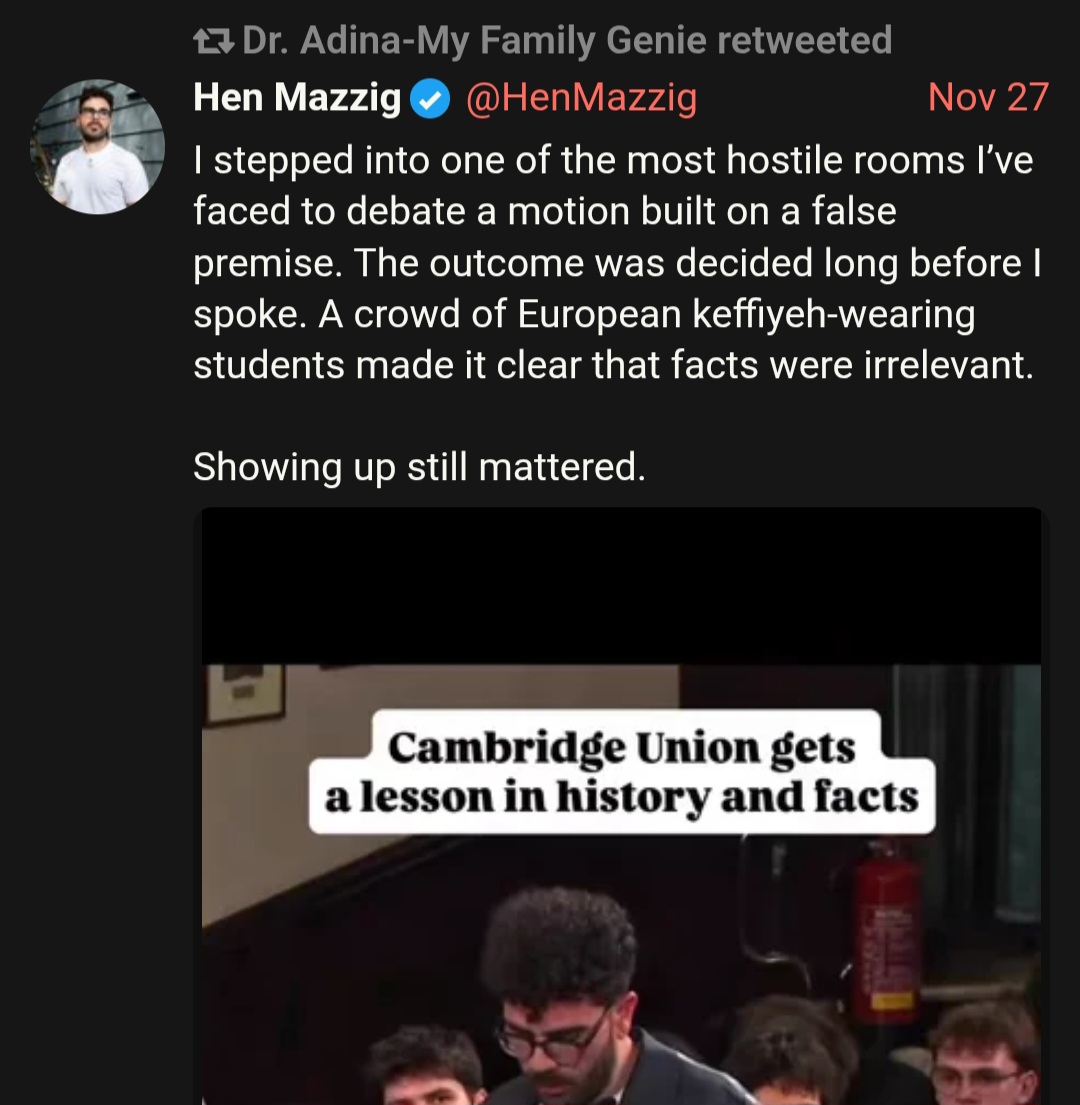The image size is (1080, 1105).
Task: Click the words "European keffiyeh-wearing" in tweet
Action: click(x=746, y=314)
